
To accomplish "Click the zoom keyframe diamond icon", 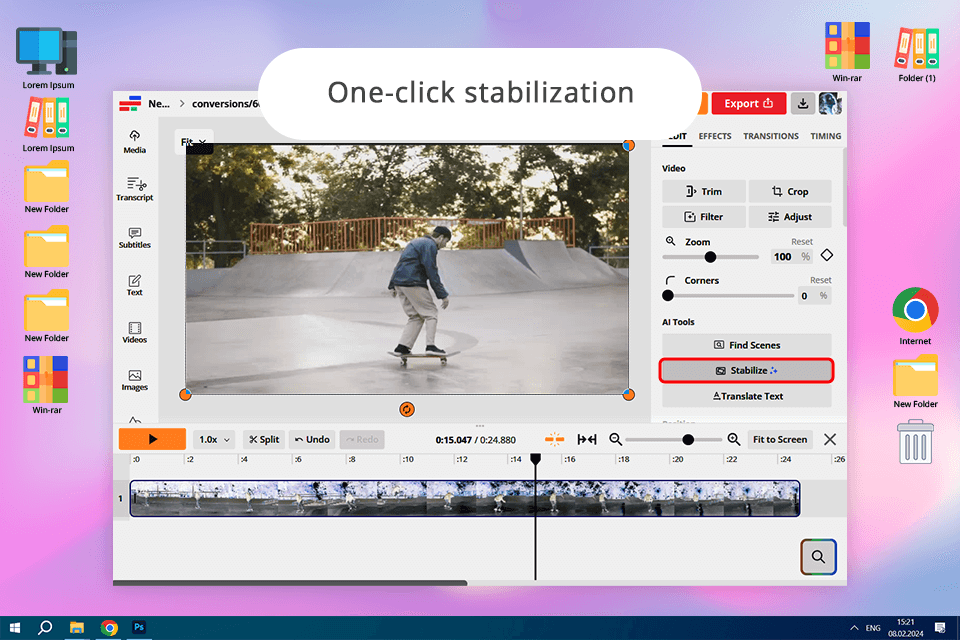I will pyautogui.click(x=827, y=255).
